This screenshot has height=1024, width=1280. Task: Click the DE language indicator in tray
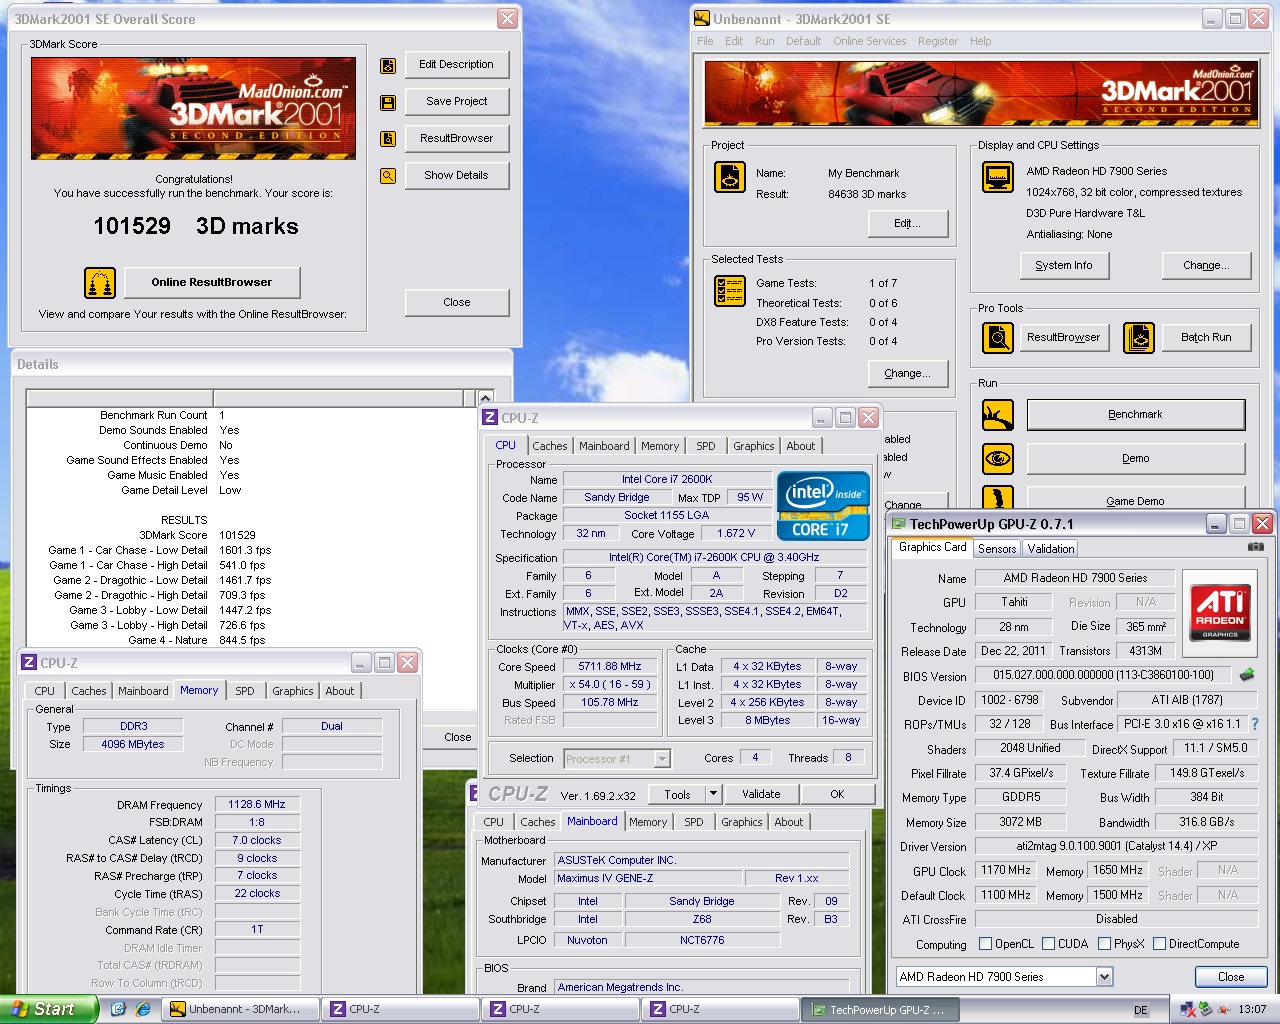(x=1141, y=1011)
